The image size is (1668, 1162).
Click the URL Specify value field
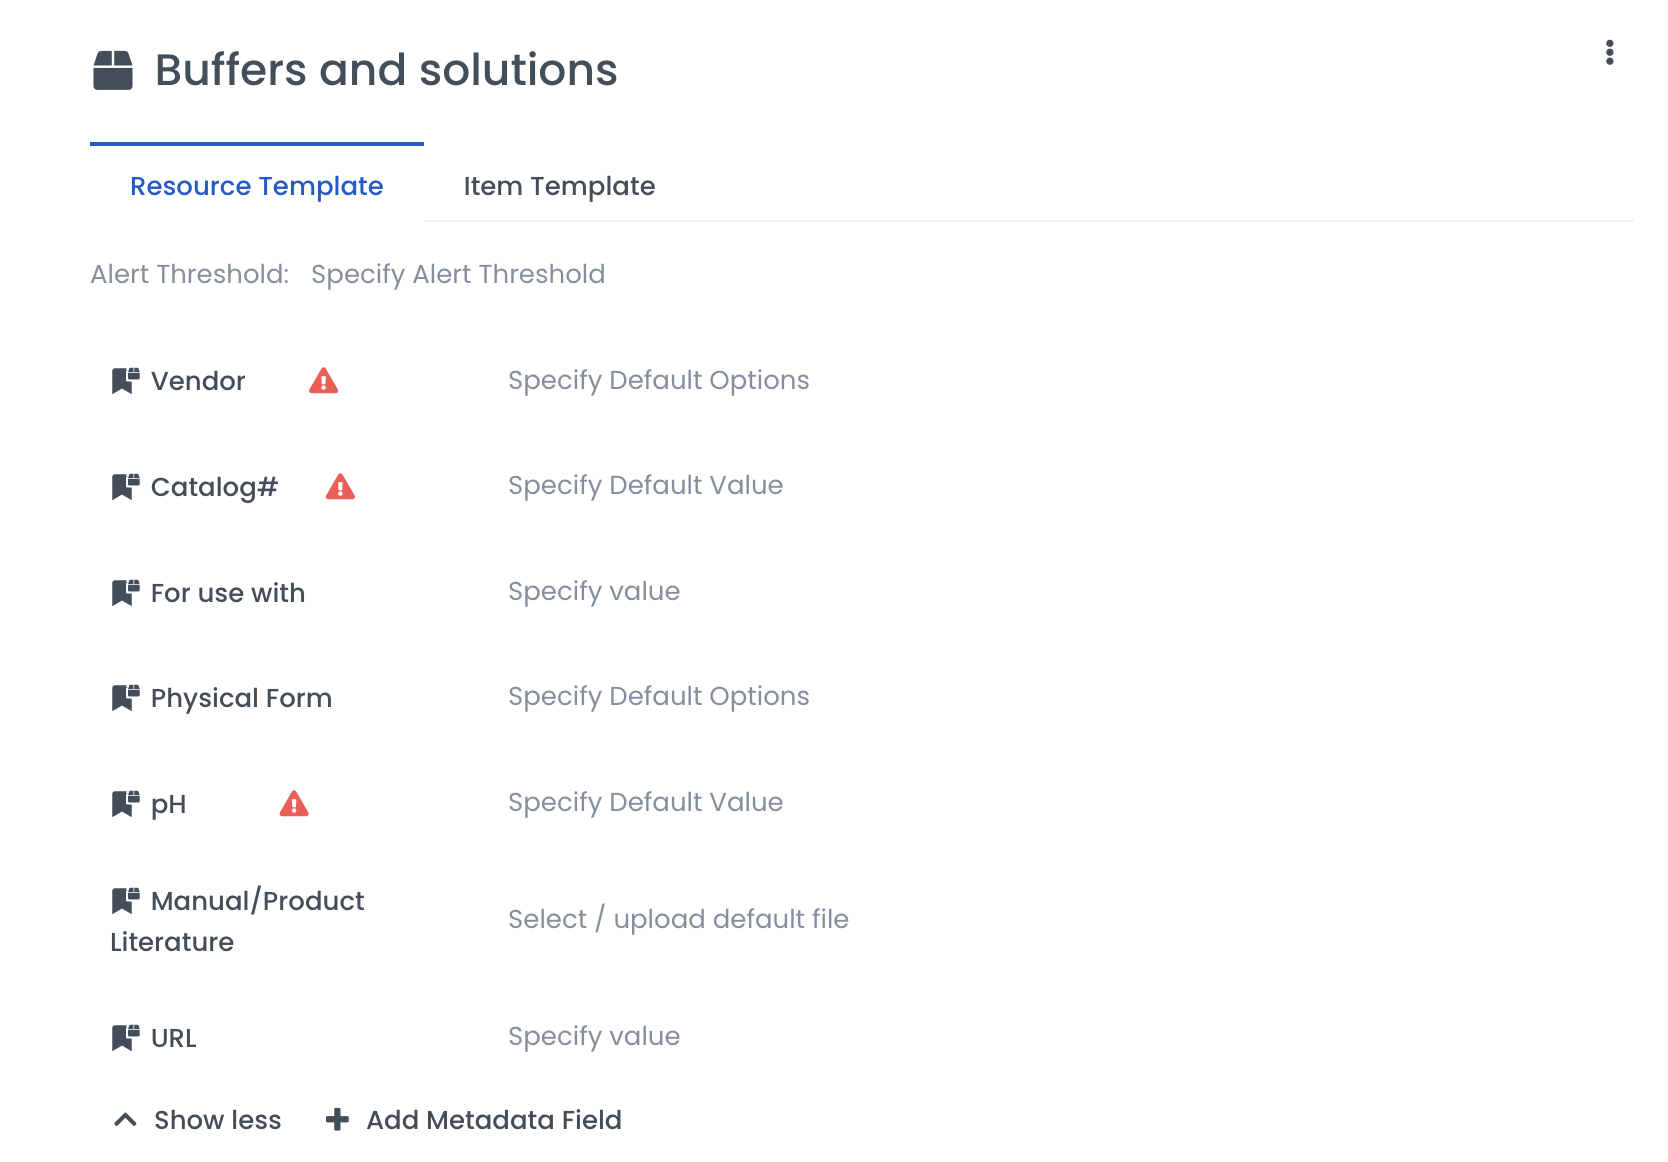pos(594,1037)
